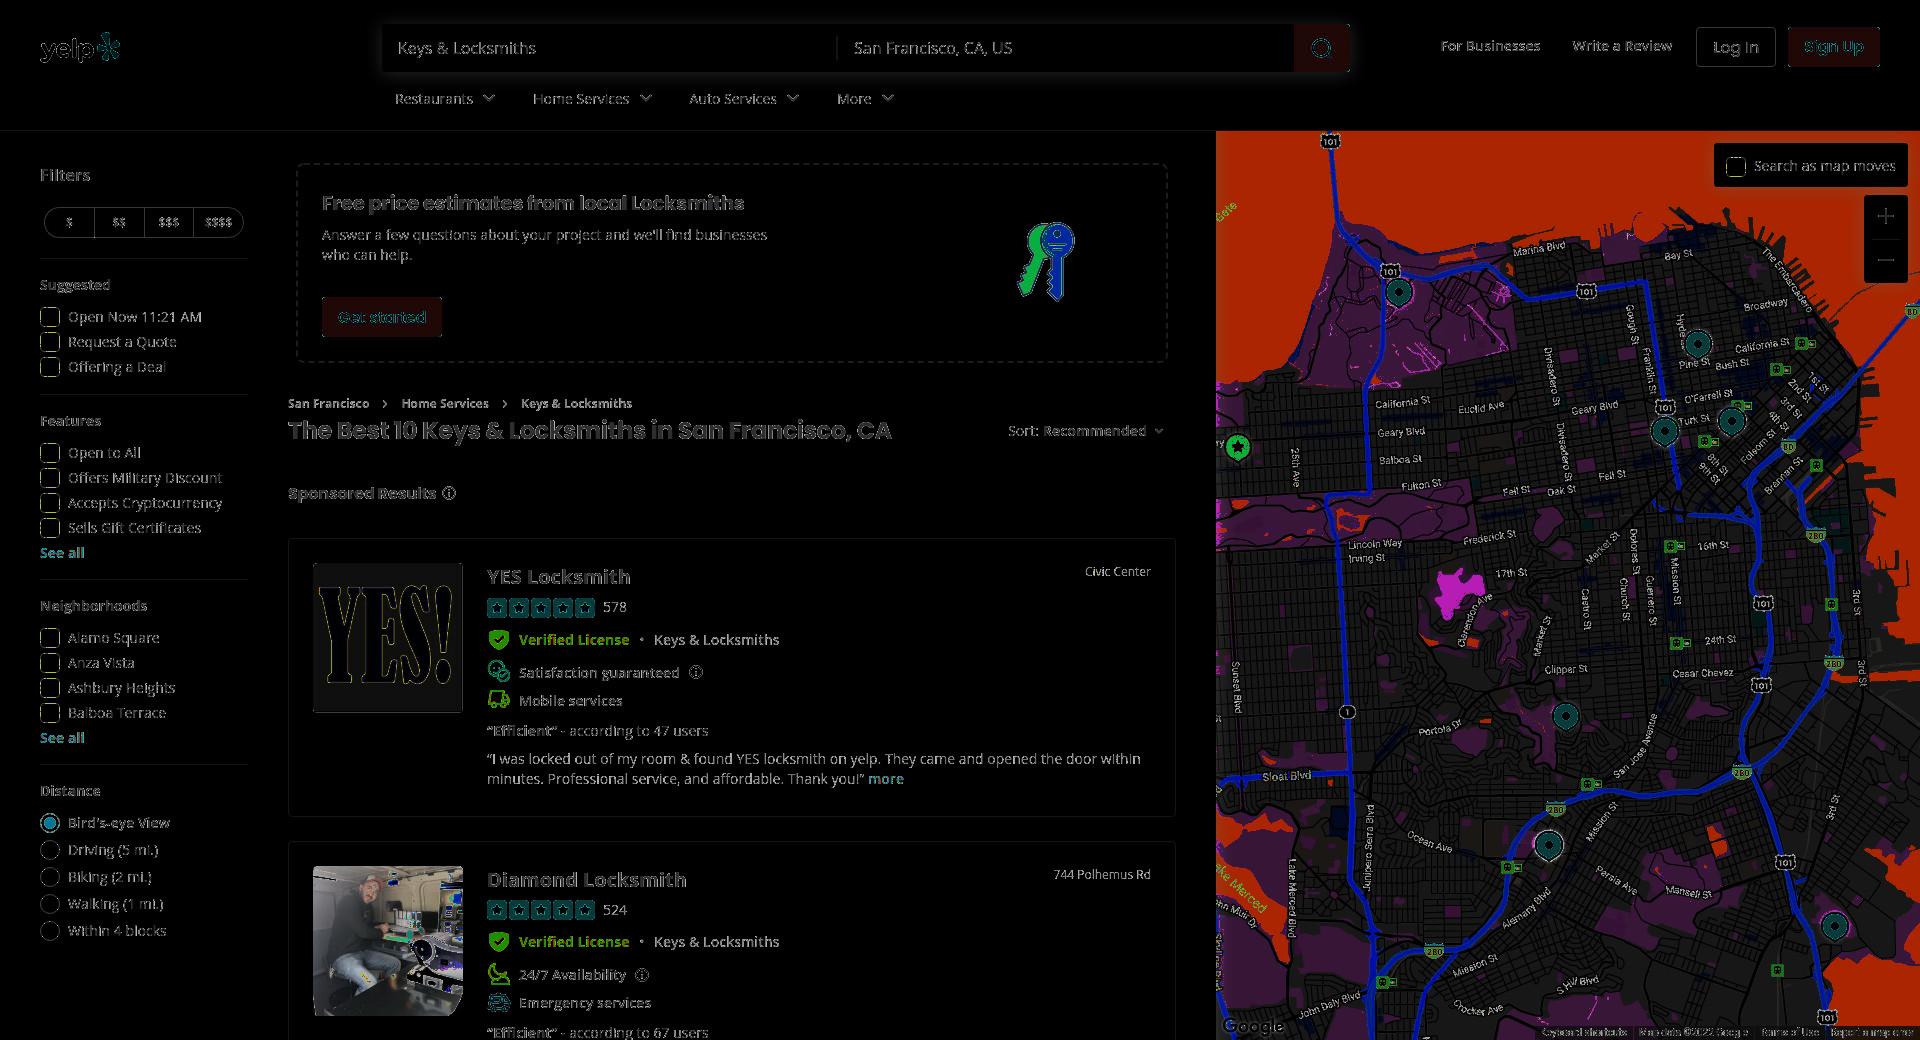Select Biking (2 mi.) distance
This screenshot has height=1040, width=1920.
point(50,877)
